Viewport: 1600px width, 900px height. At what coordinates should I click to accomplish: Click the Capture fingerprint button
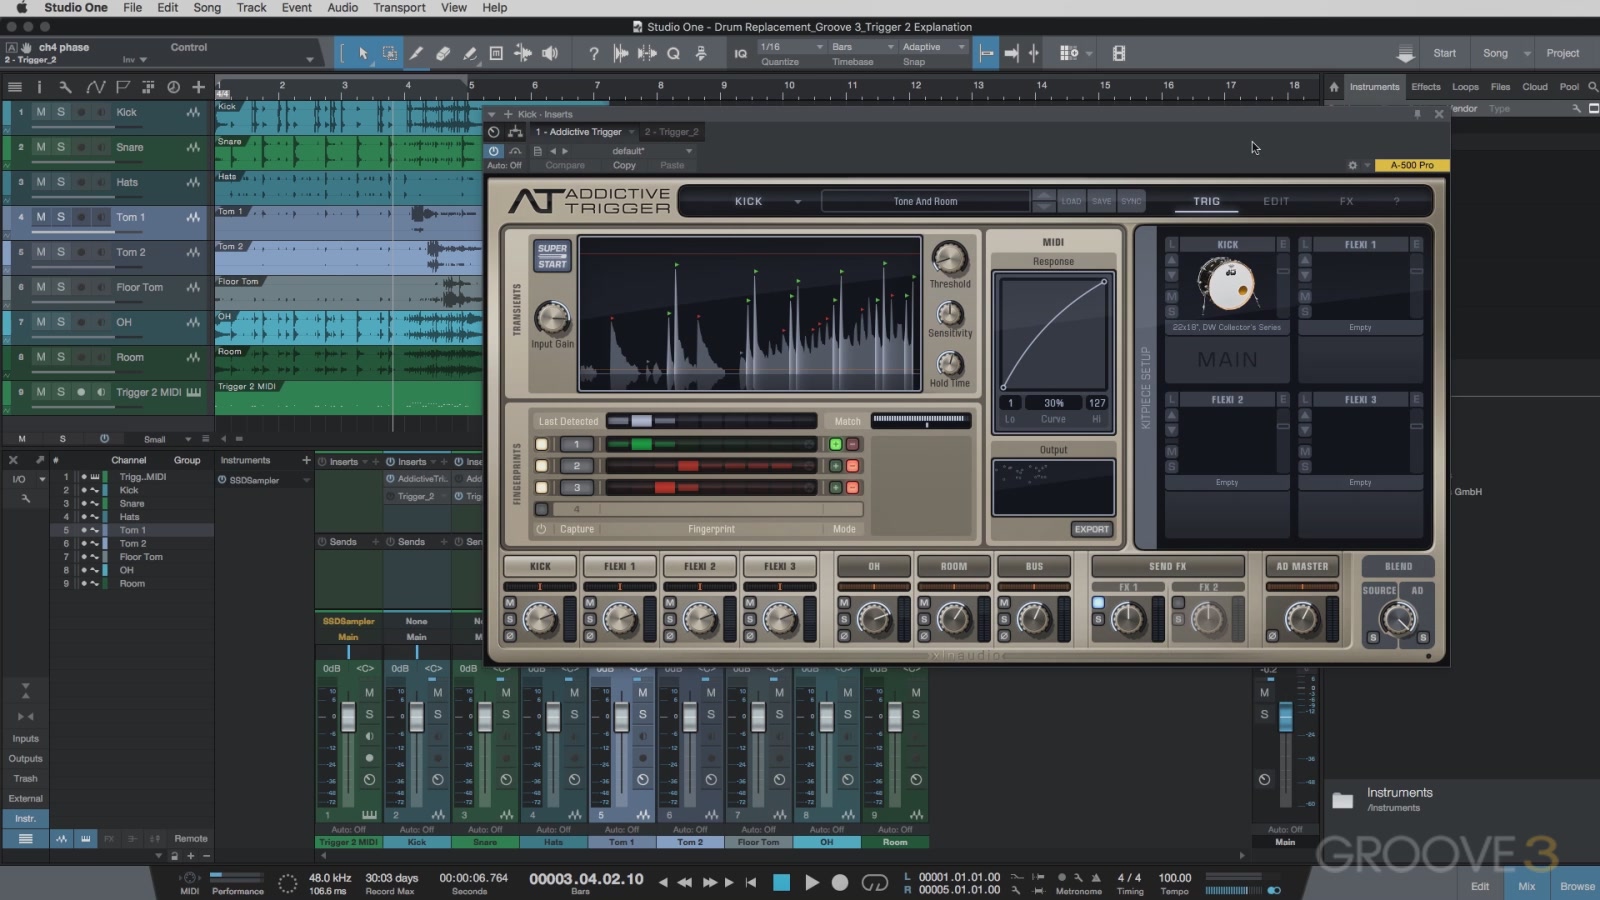point(577,529)
